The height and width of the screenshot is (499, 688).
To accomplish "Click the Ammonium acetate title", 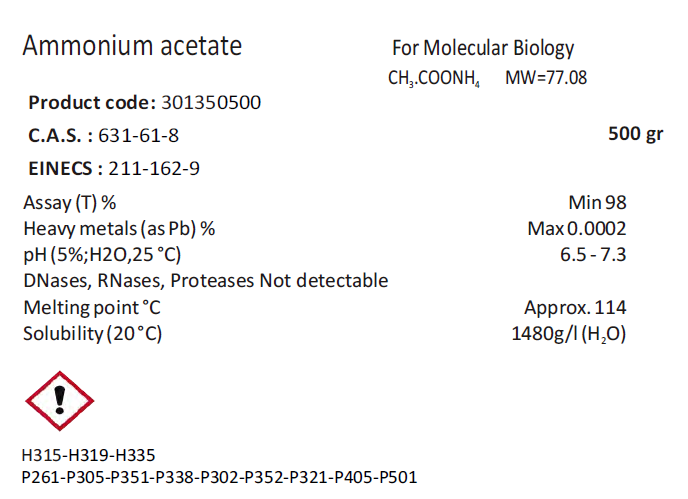I will pyautogui.click(x=132, y=46).
